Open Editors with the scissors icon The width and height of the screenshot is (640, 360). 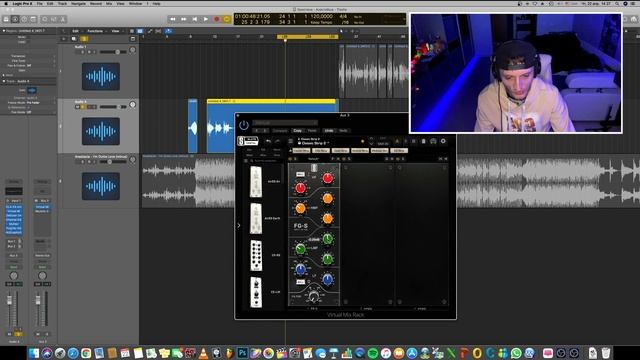pos(63,19)
